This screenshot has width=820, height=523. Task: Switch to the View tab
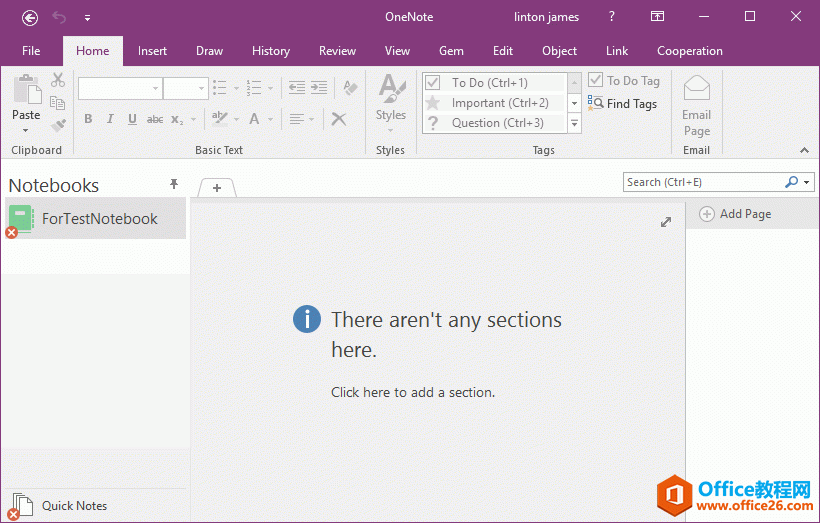click(x=397, y=51)
